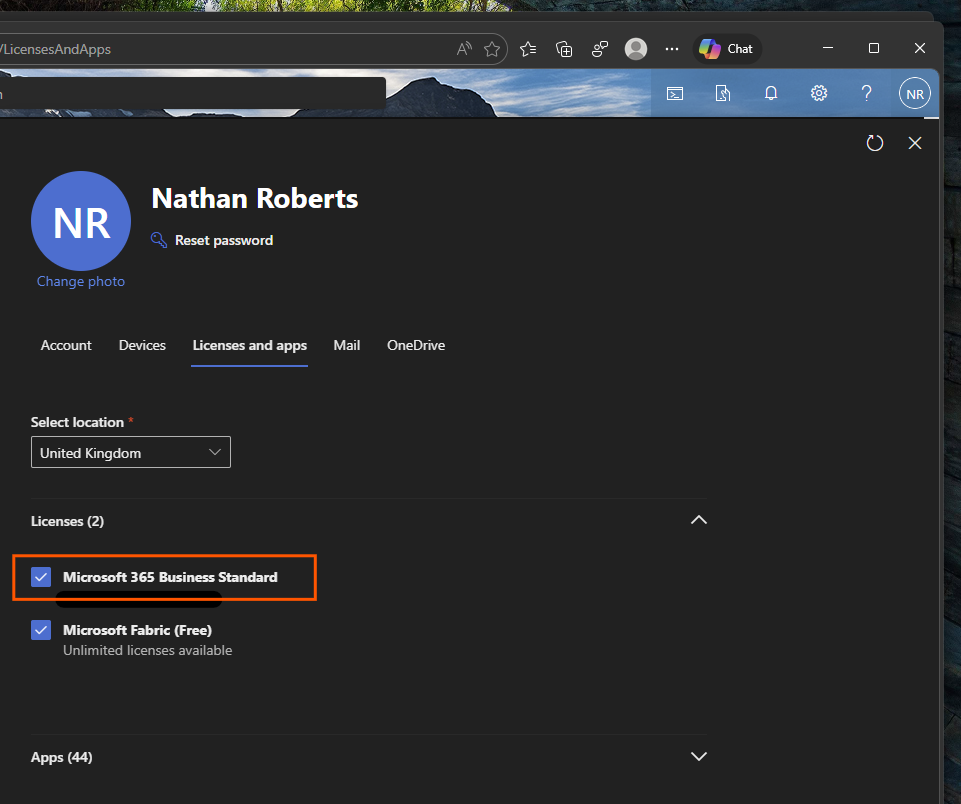This screenshot has width=961, height=804.
Task: Refresh the user details panel
Action: click(x=875, y=143)
